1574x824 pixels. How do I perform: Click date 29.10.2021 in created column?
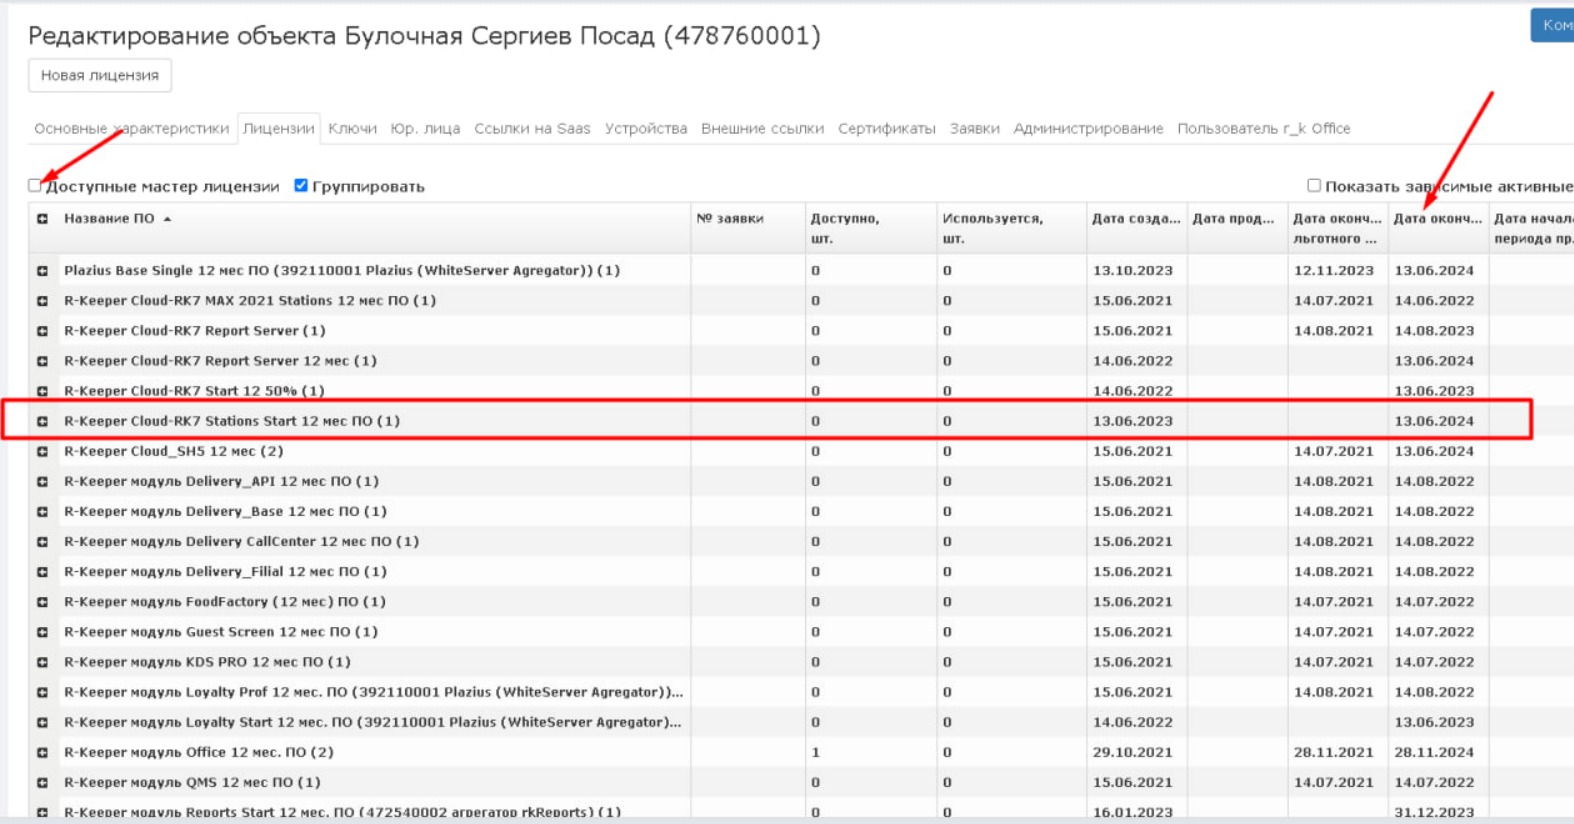(x=1133, y=752)
